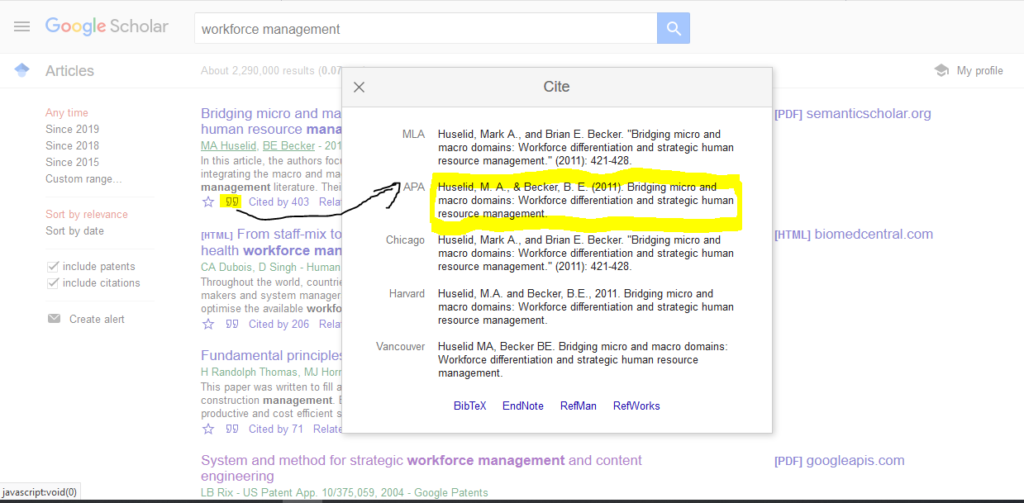
Task: Close the Cite dialog with the X
Action: (x=359, y=87)
